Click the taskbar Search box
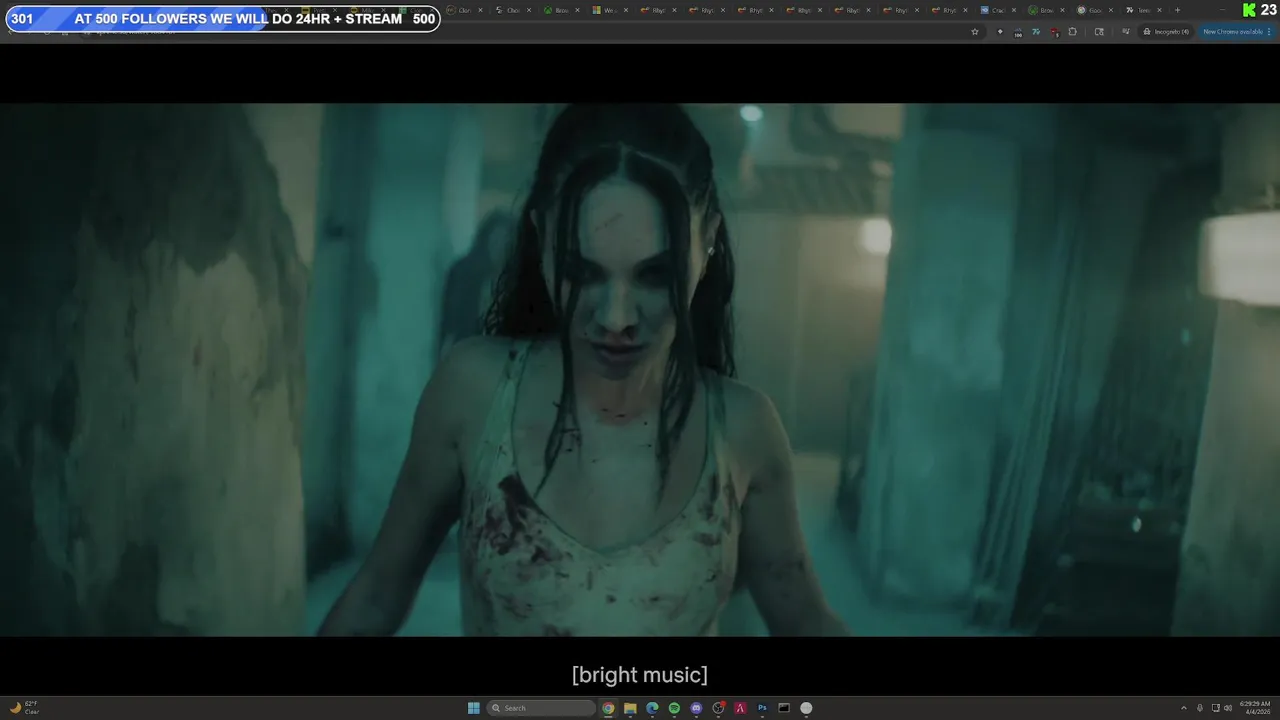1280x720 pixels. pos(541,708)
